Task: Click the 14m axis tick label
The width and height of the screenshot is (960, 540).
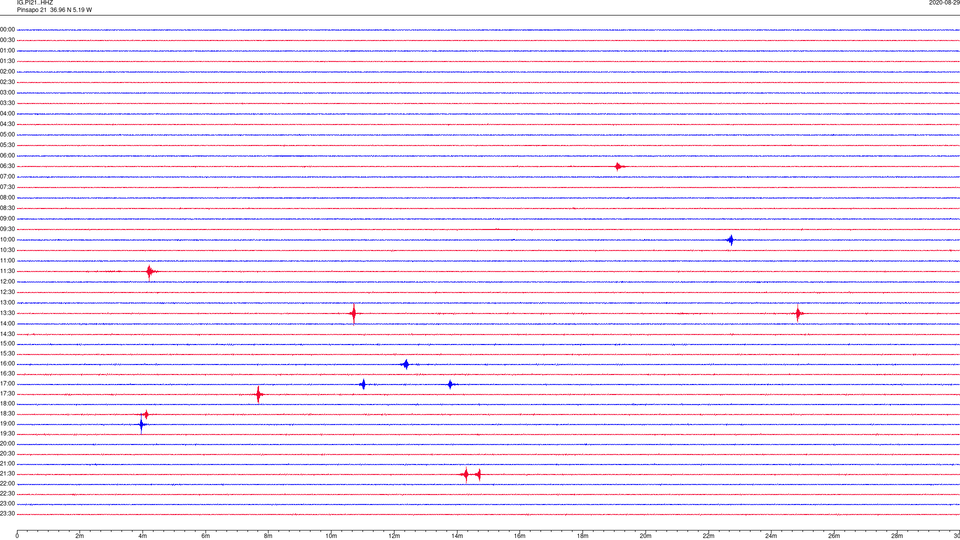Action: [x=457, y=536]
